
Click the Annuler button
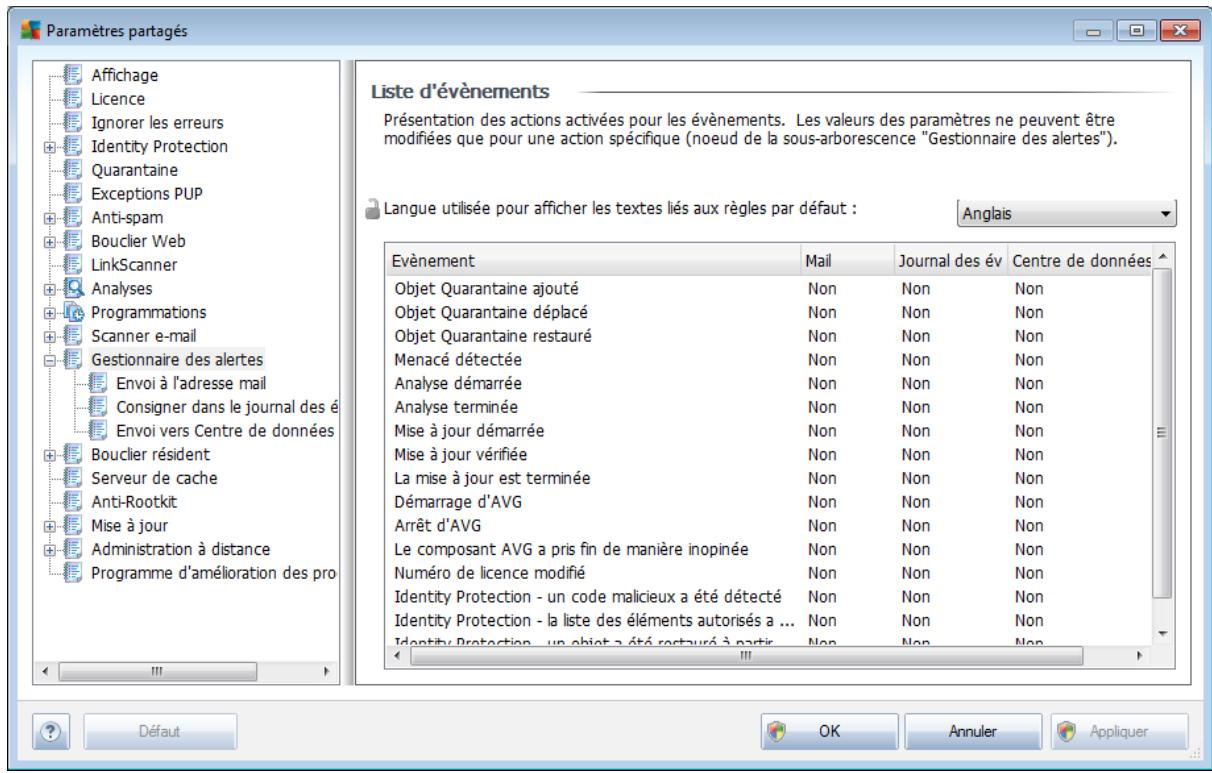pyautogui.click(x=974, y=732)
